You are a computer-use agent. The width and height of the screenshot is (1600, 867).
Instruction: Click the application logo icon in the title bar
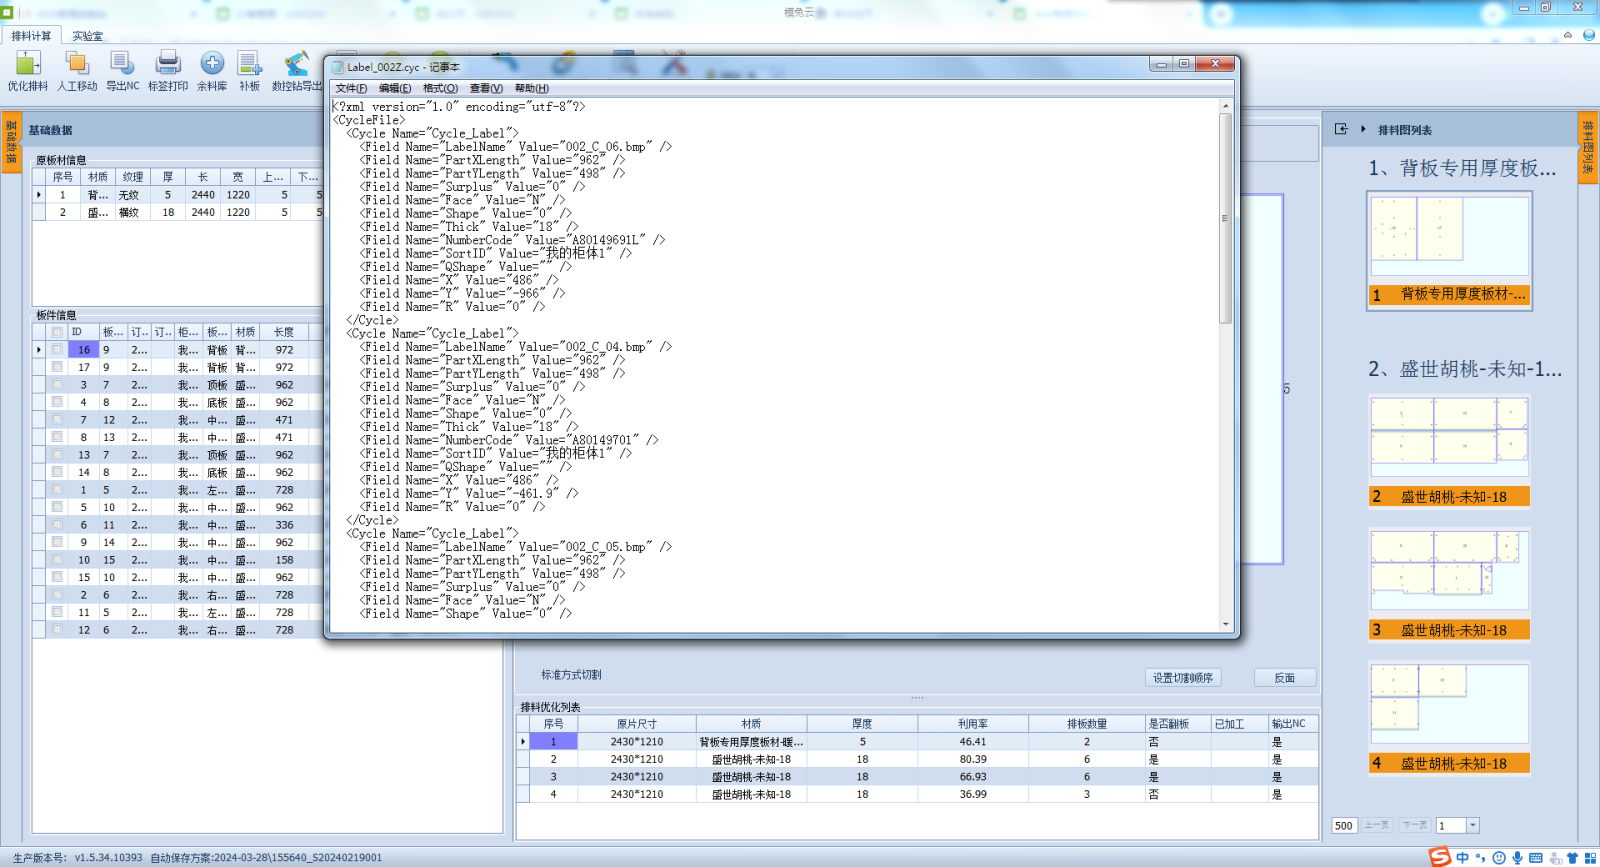(7, 12)
